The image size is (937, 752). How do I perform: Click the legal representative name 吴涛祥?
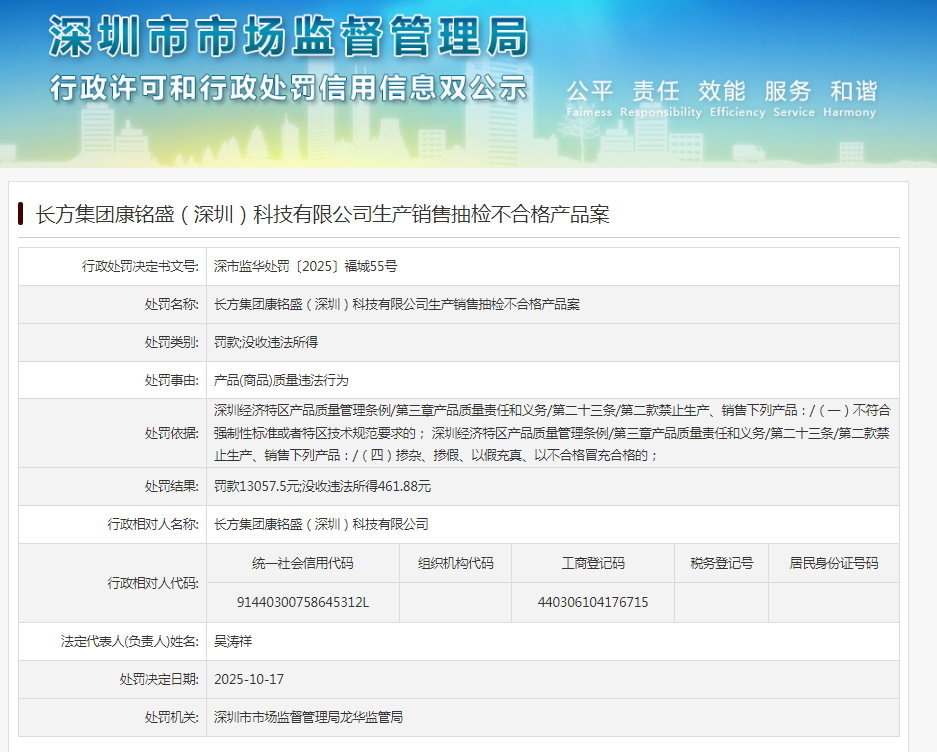[233, 641]
